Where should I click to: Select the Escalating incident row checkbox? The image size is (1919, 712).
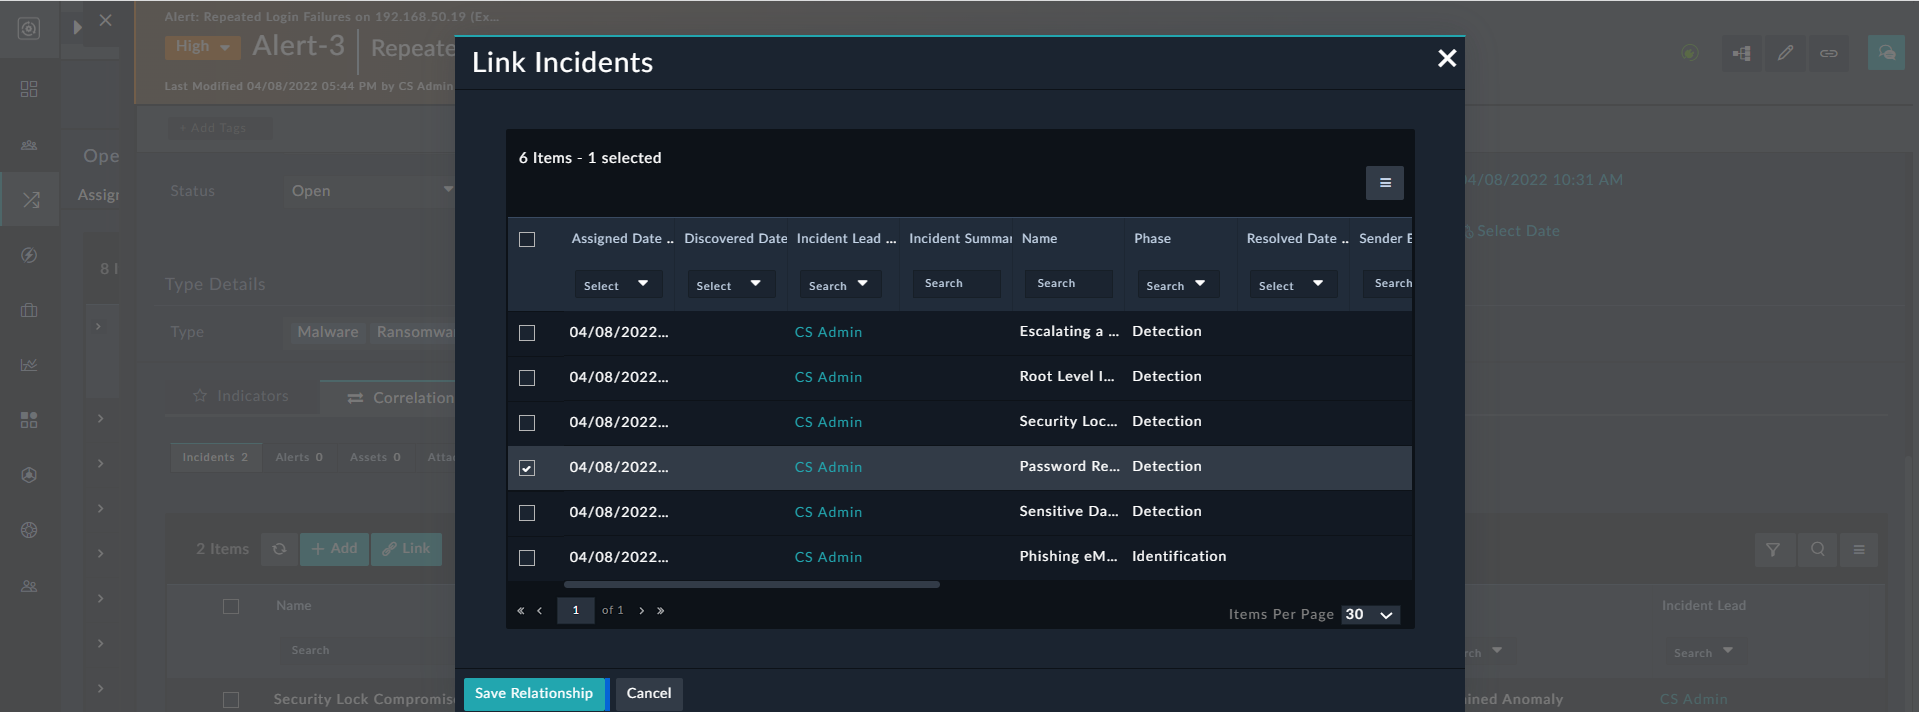pos(527,333)
